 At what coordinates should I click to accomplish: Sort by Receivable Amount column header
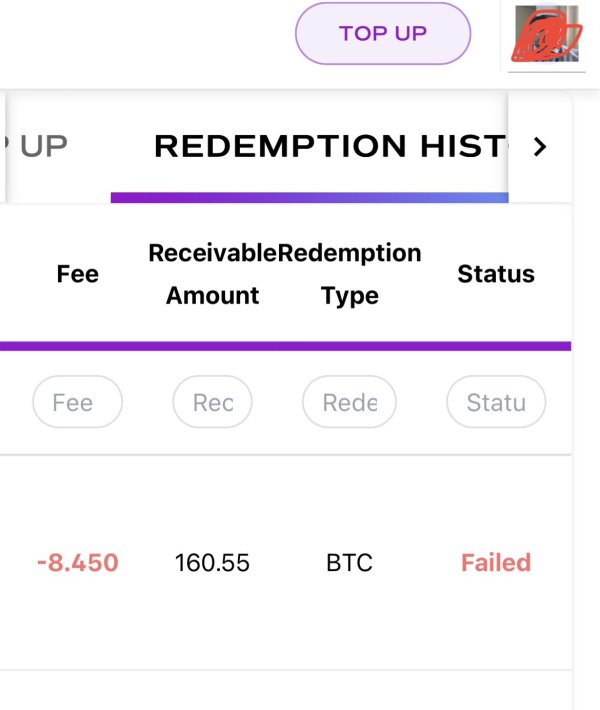click(x=212, y=274)
